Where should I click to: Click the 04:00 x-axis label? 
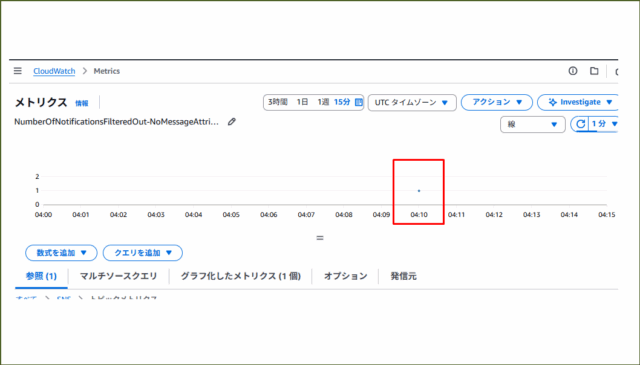click(43, 215)
